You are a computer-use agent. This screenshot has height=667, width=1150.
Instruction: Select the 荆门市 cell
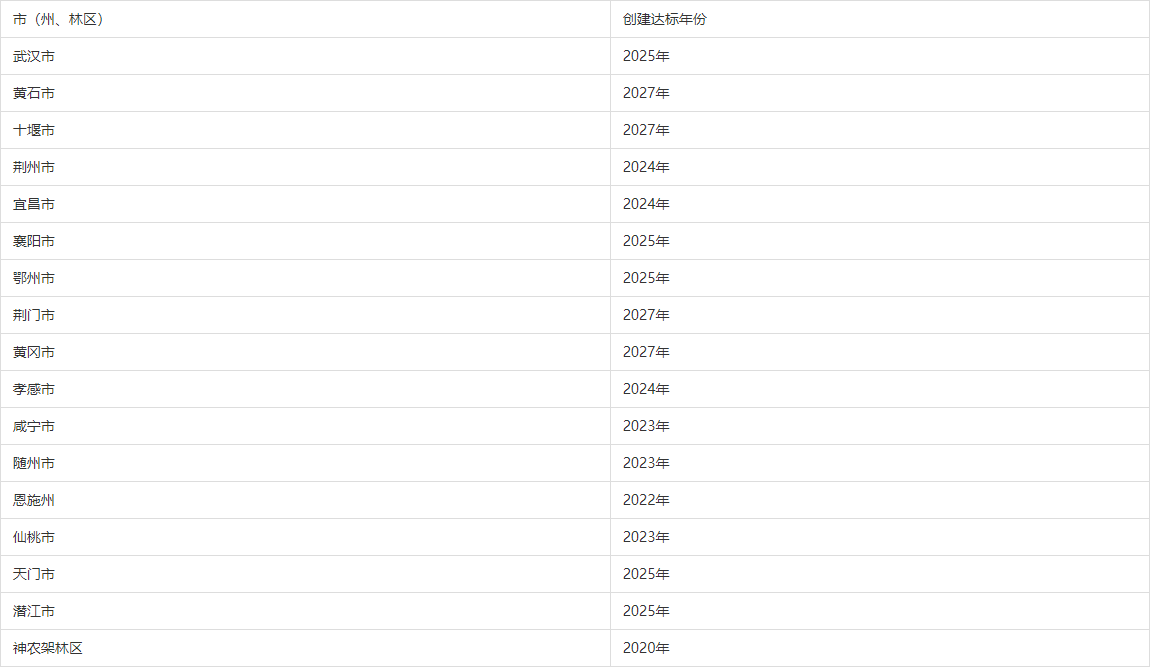305,315
